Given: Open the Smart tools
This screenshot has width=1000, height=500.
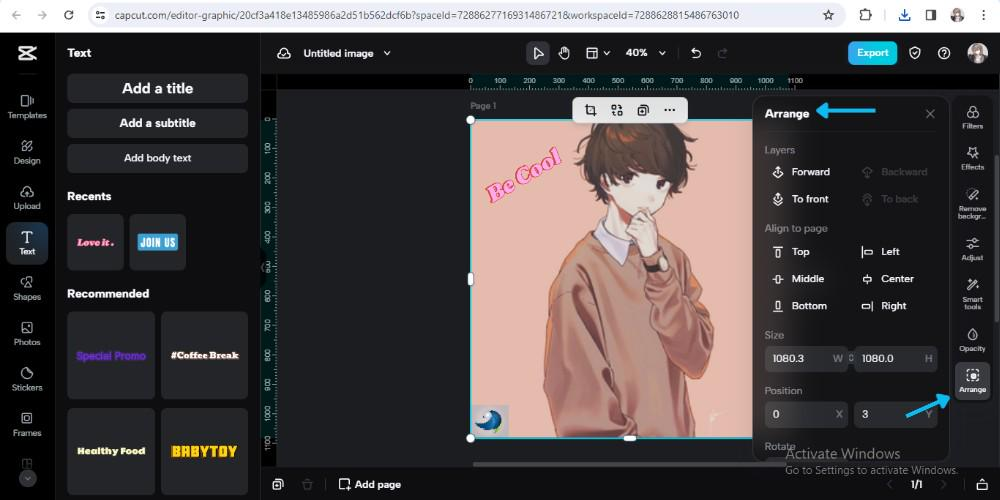Looking at the screenshot, I should coord(973,294).
